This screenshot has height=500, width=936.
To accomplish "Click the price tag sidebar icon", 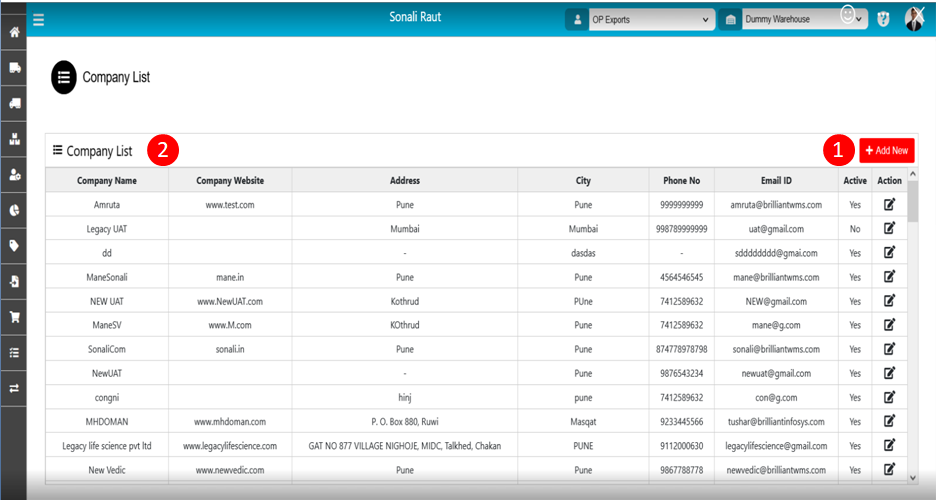I will tap(15, 246).
